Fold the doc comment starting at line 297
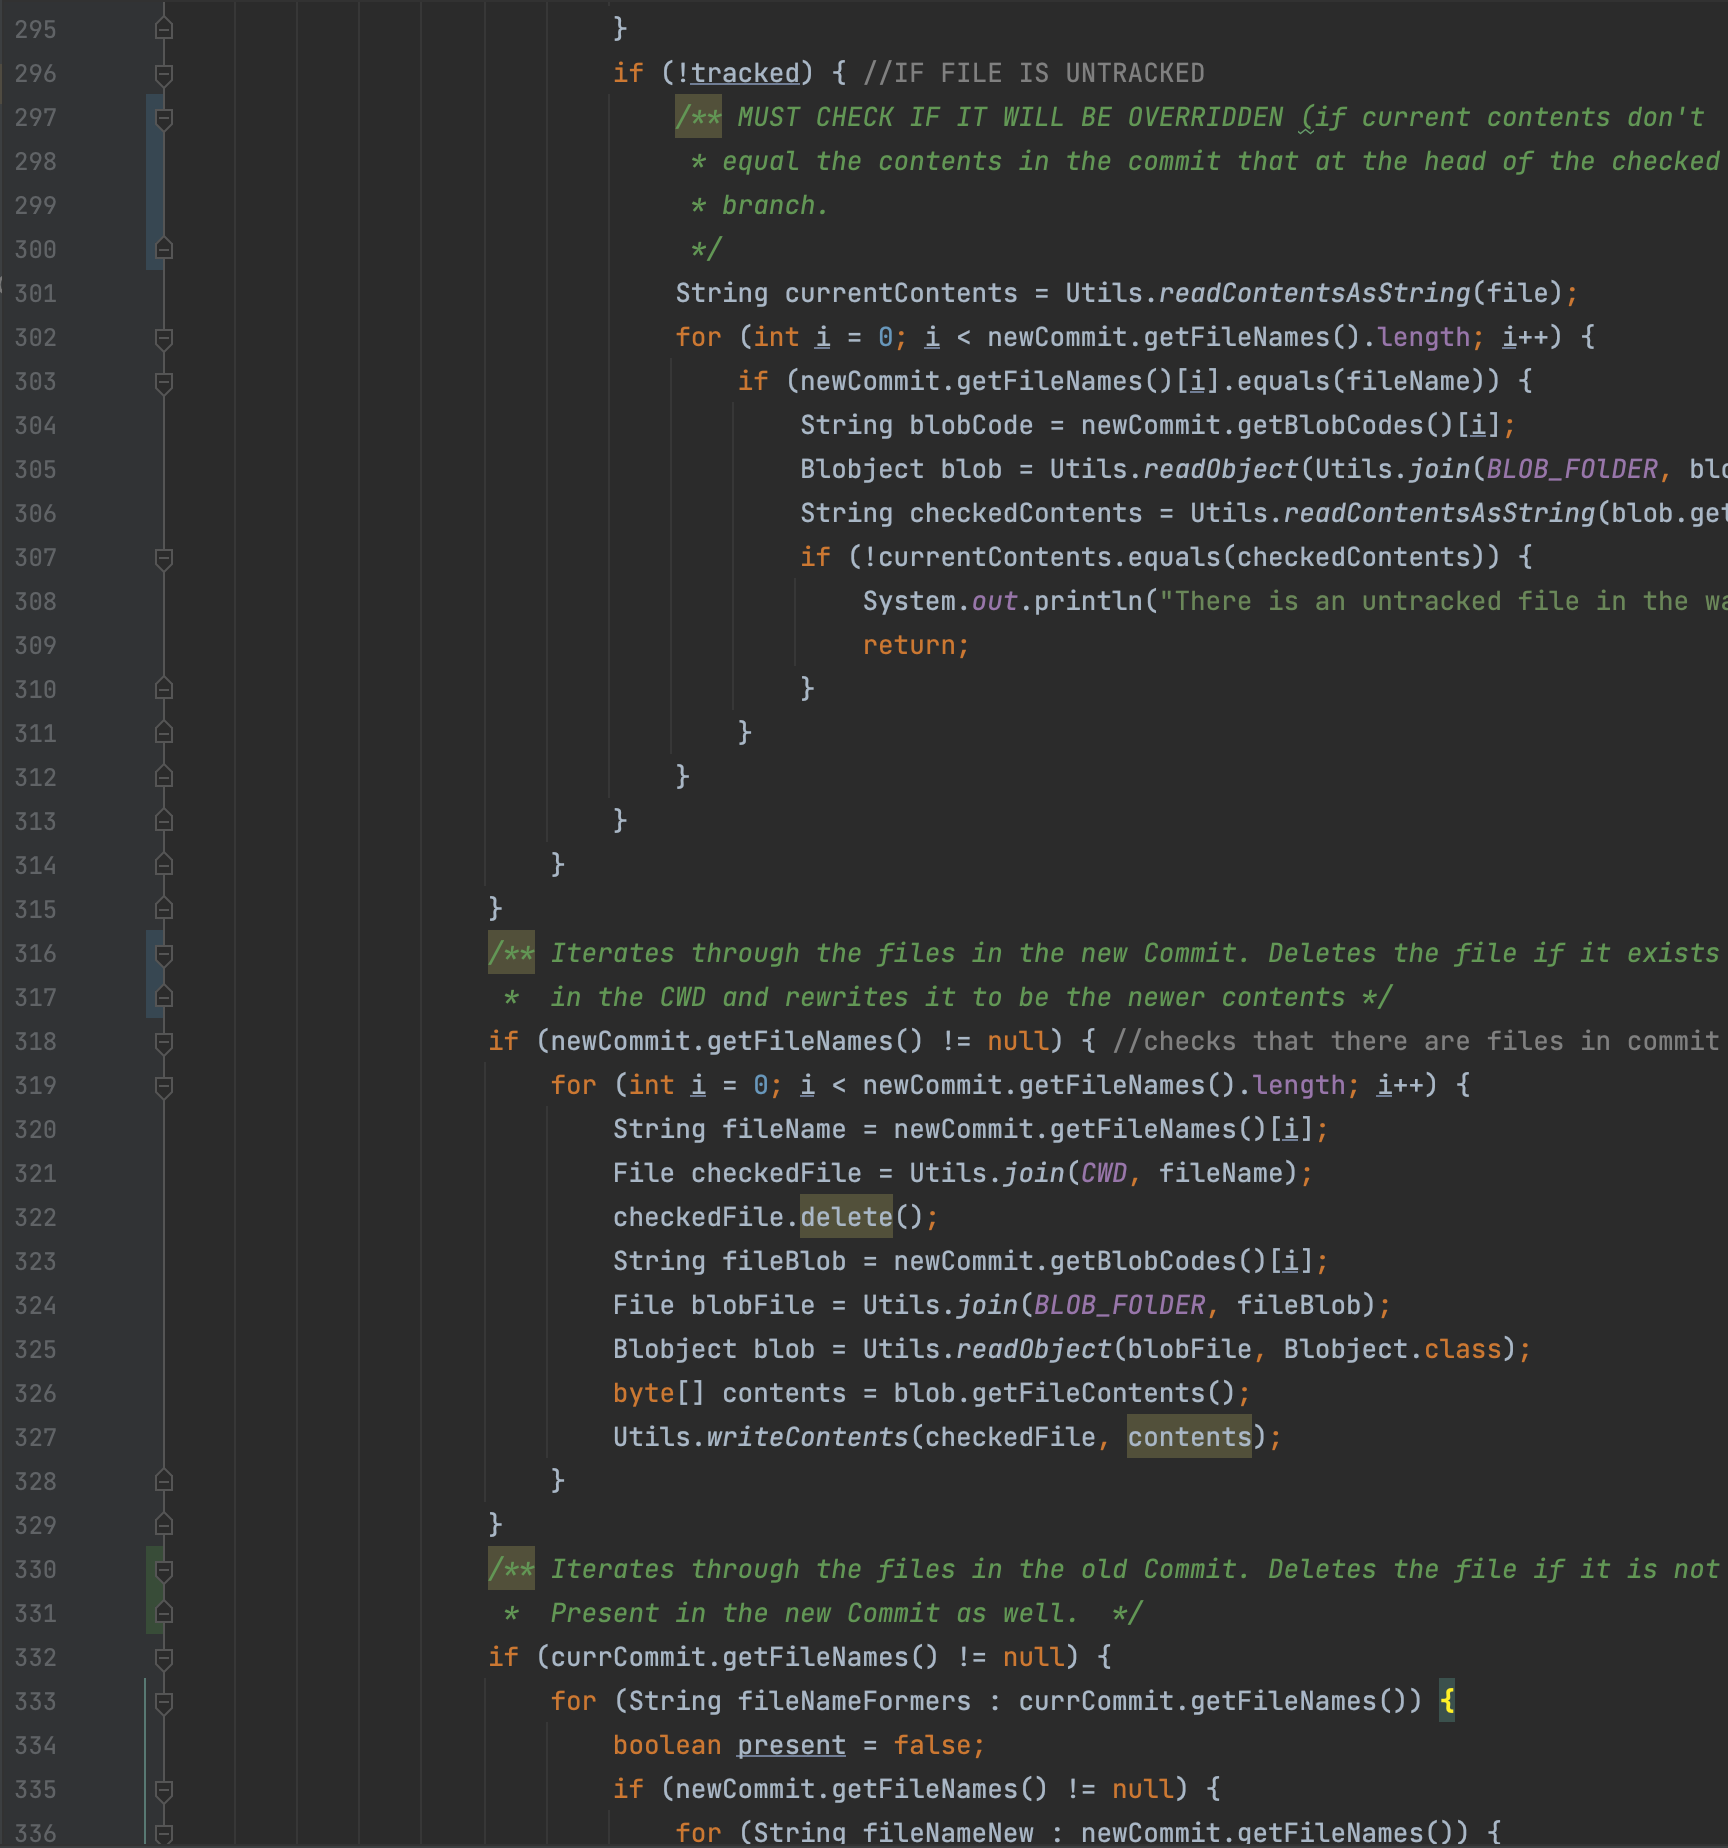1728x1848 pixels. (x=164, y=118)
